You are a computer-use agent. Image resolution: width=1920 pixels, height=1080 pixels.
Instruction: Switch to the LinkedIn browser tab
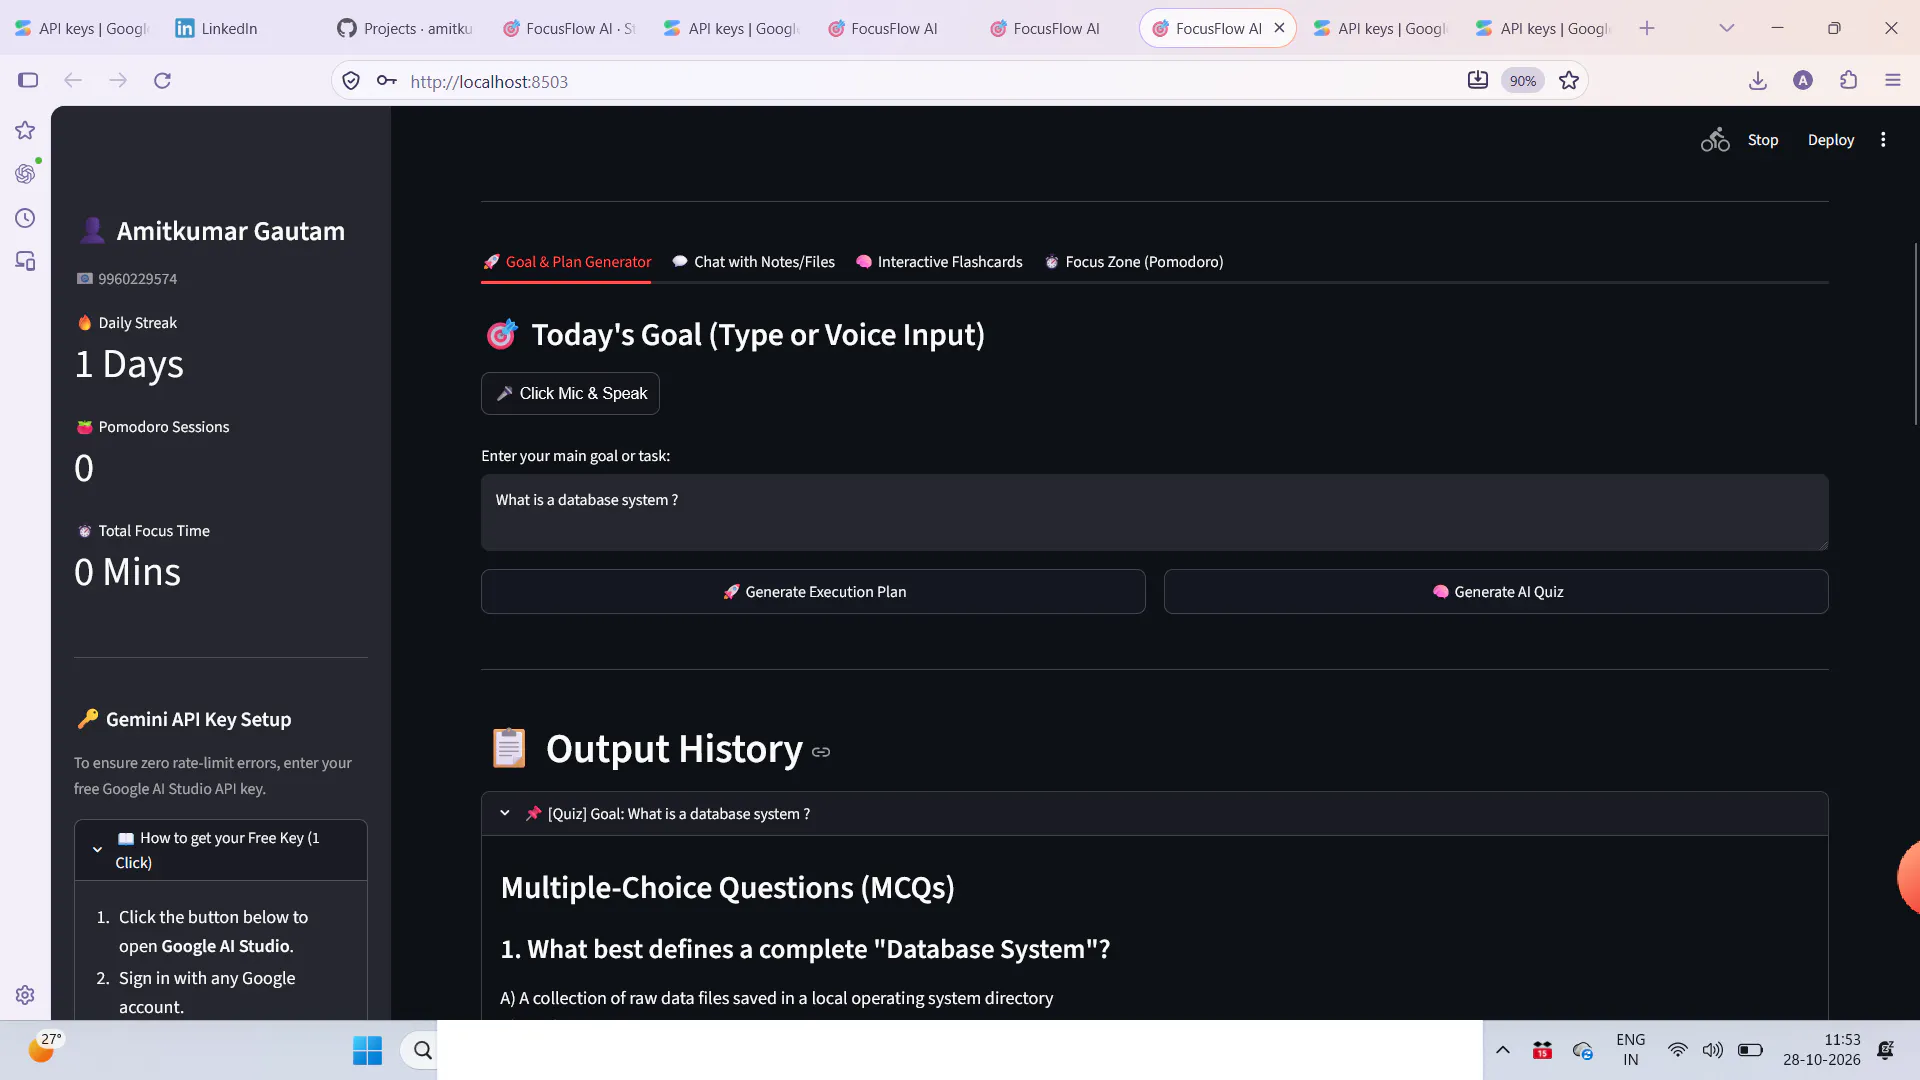coord(240,28)
